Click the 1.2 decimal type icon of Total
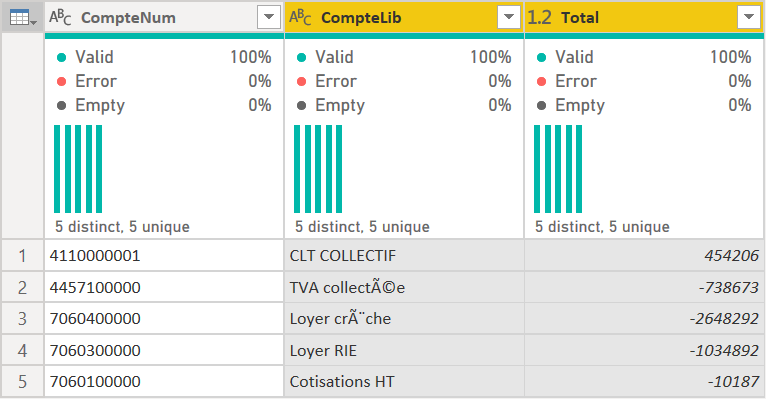Screen dimensions: 766x399 539,18
